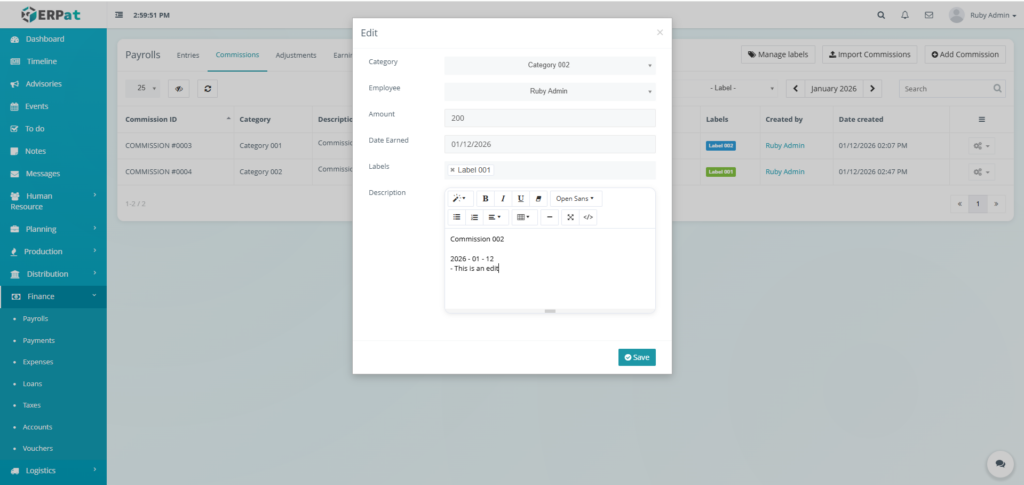The height and width of the screenshot is (485, 1024).
Task: Open the Open Sans font dropdown
Action: [x=576, y=198]
